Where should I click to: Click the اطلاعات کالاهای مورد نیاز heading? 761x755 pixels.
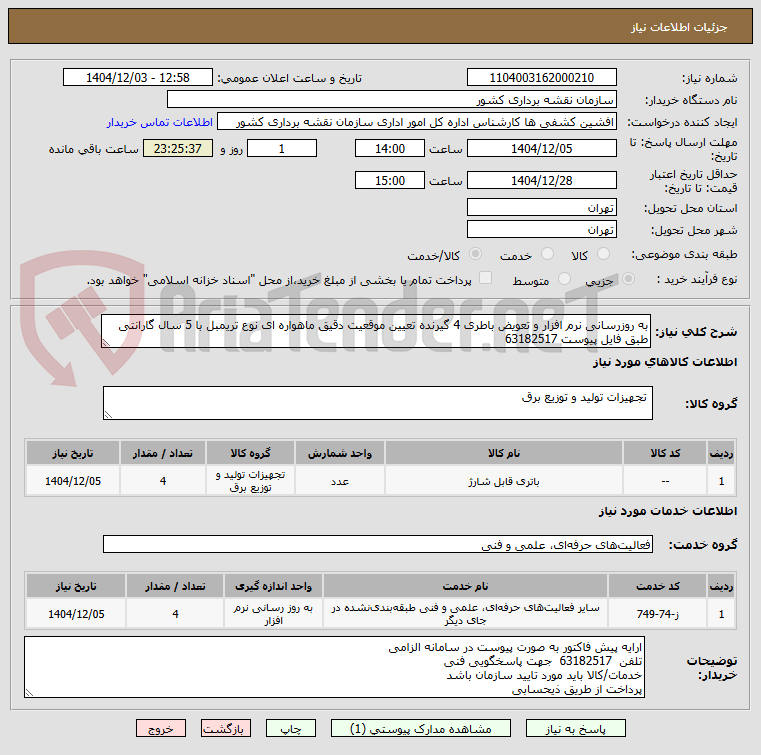(x=665, y=362)
